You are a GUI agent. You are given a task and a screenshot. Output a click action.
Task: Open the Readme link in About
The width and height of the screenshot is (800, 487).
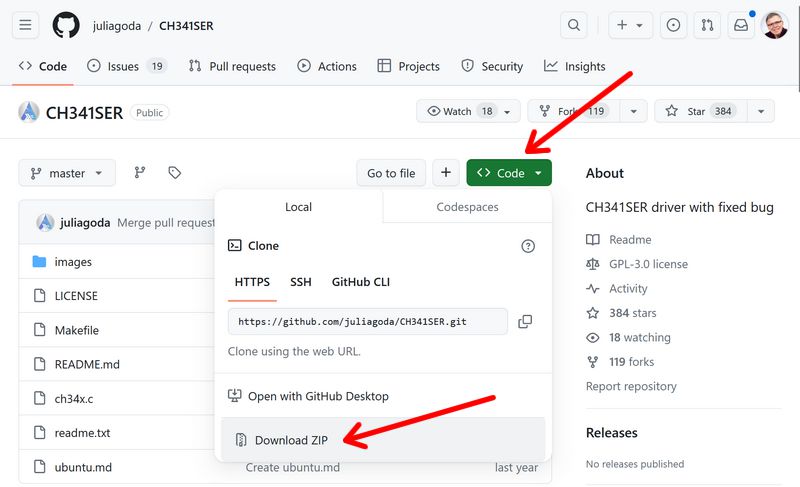(630, 240)
